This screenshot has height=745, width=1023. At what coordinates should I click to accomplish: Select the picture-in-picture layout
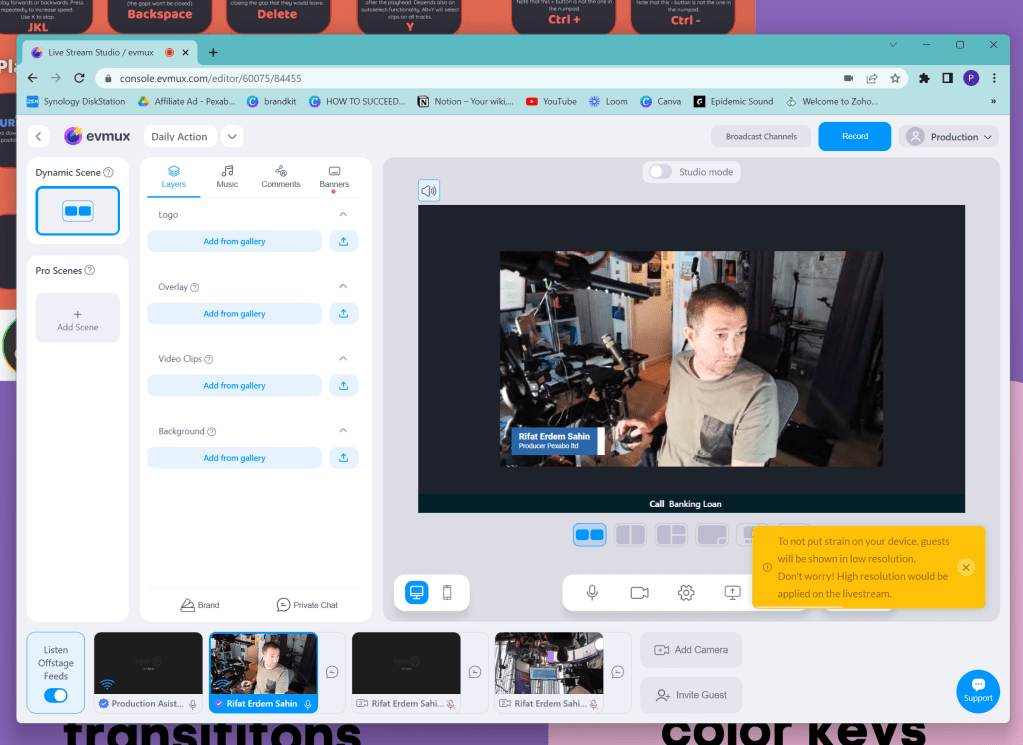tap(712, 535)
